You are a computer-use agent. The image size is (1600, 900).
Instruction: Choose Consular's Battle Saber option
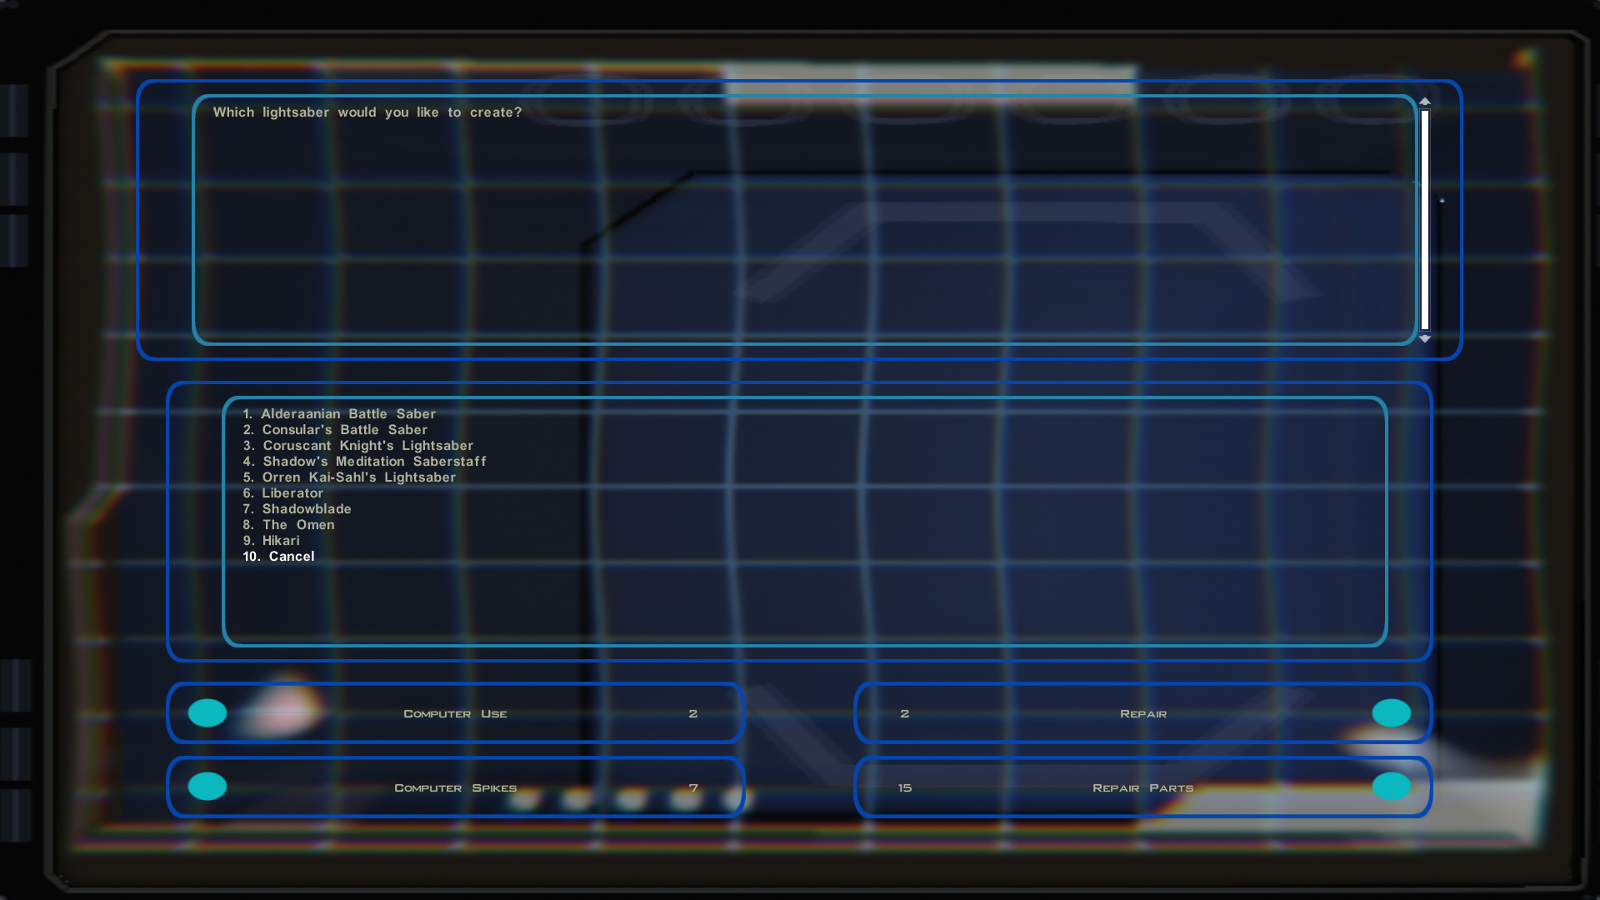[335, 430]
